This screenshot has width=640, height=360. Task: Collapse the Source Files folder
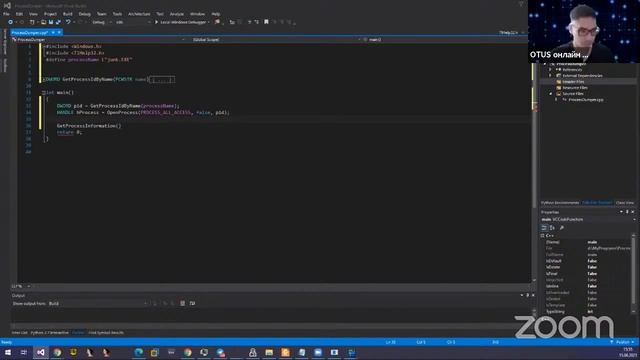(x=551, y=94)
